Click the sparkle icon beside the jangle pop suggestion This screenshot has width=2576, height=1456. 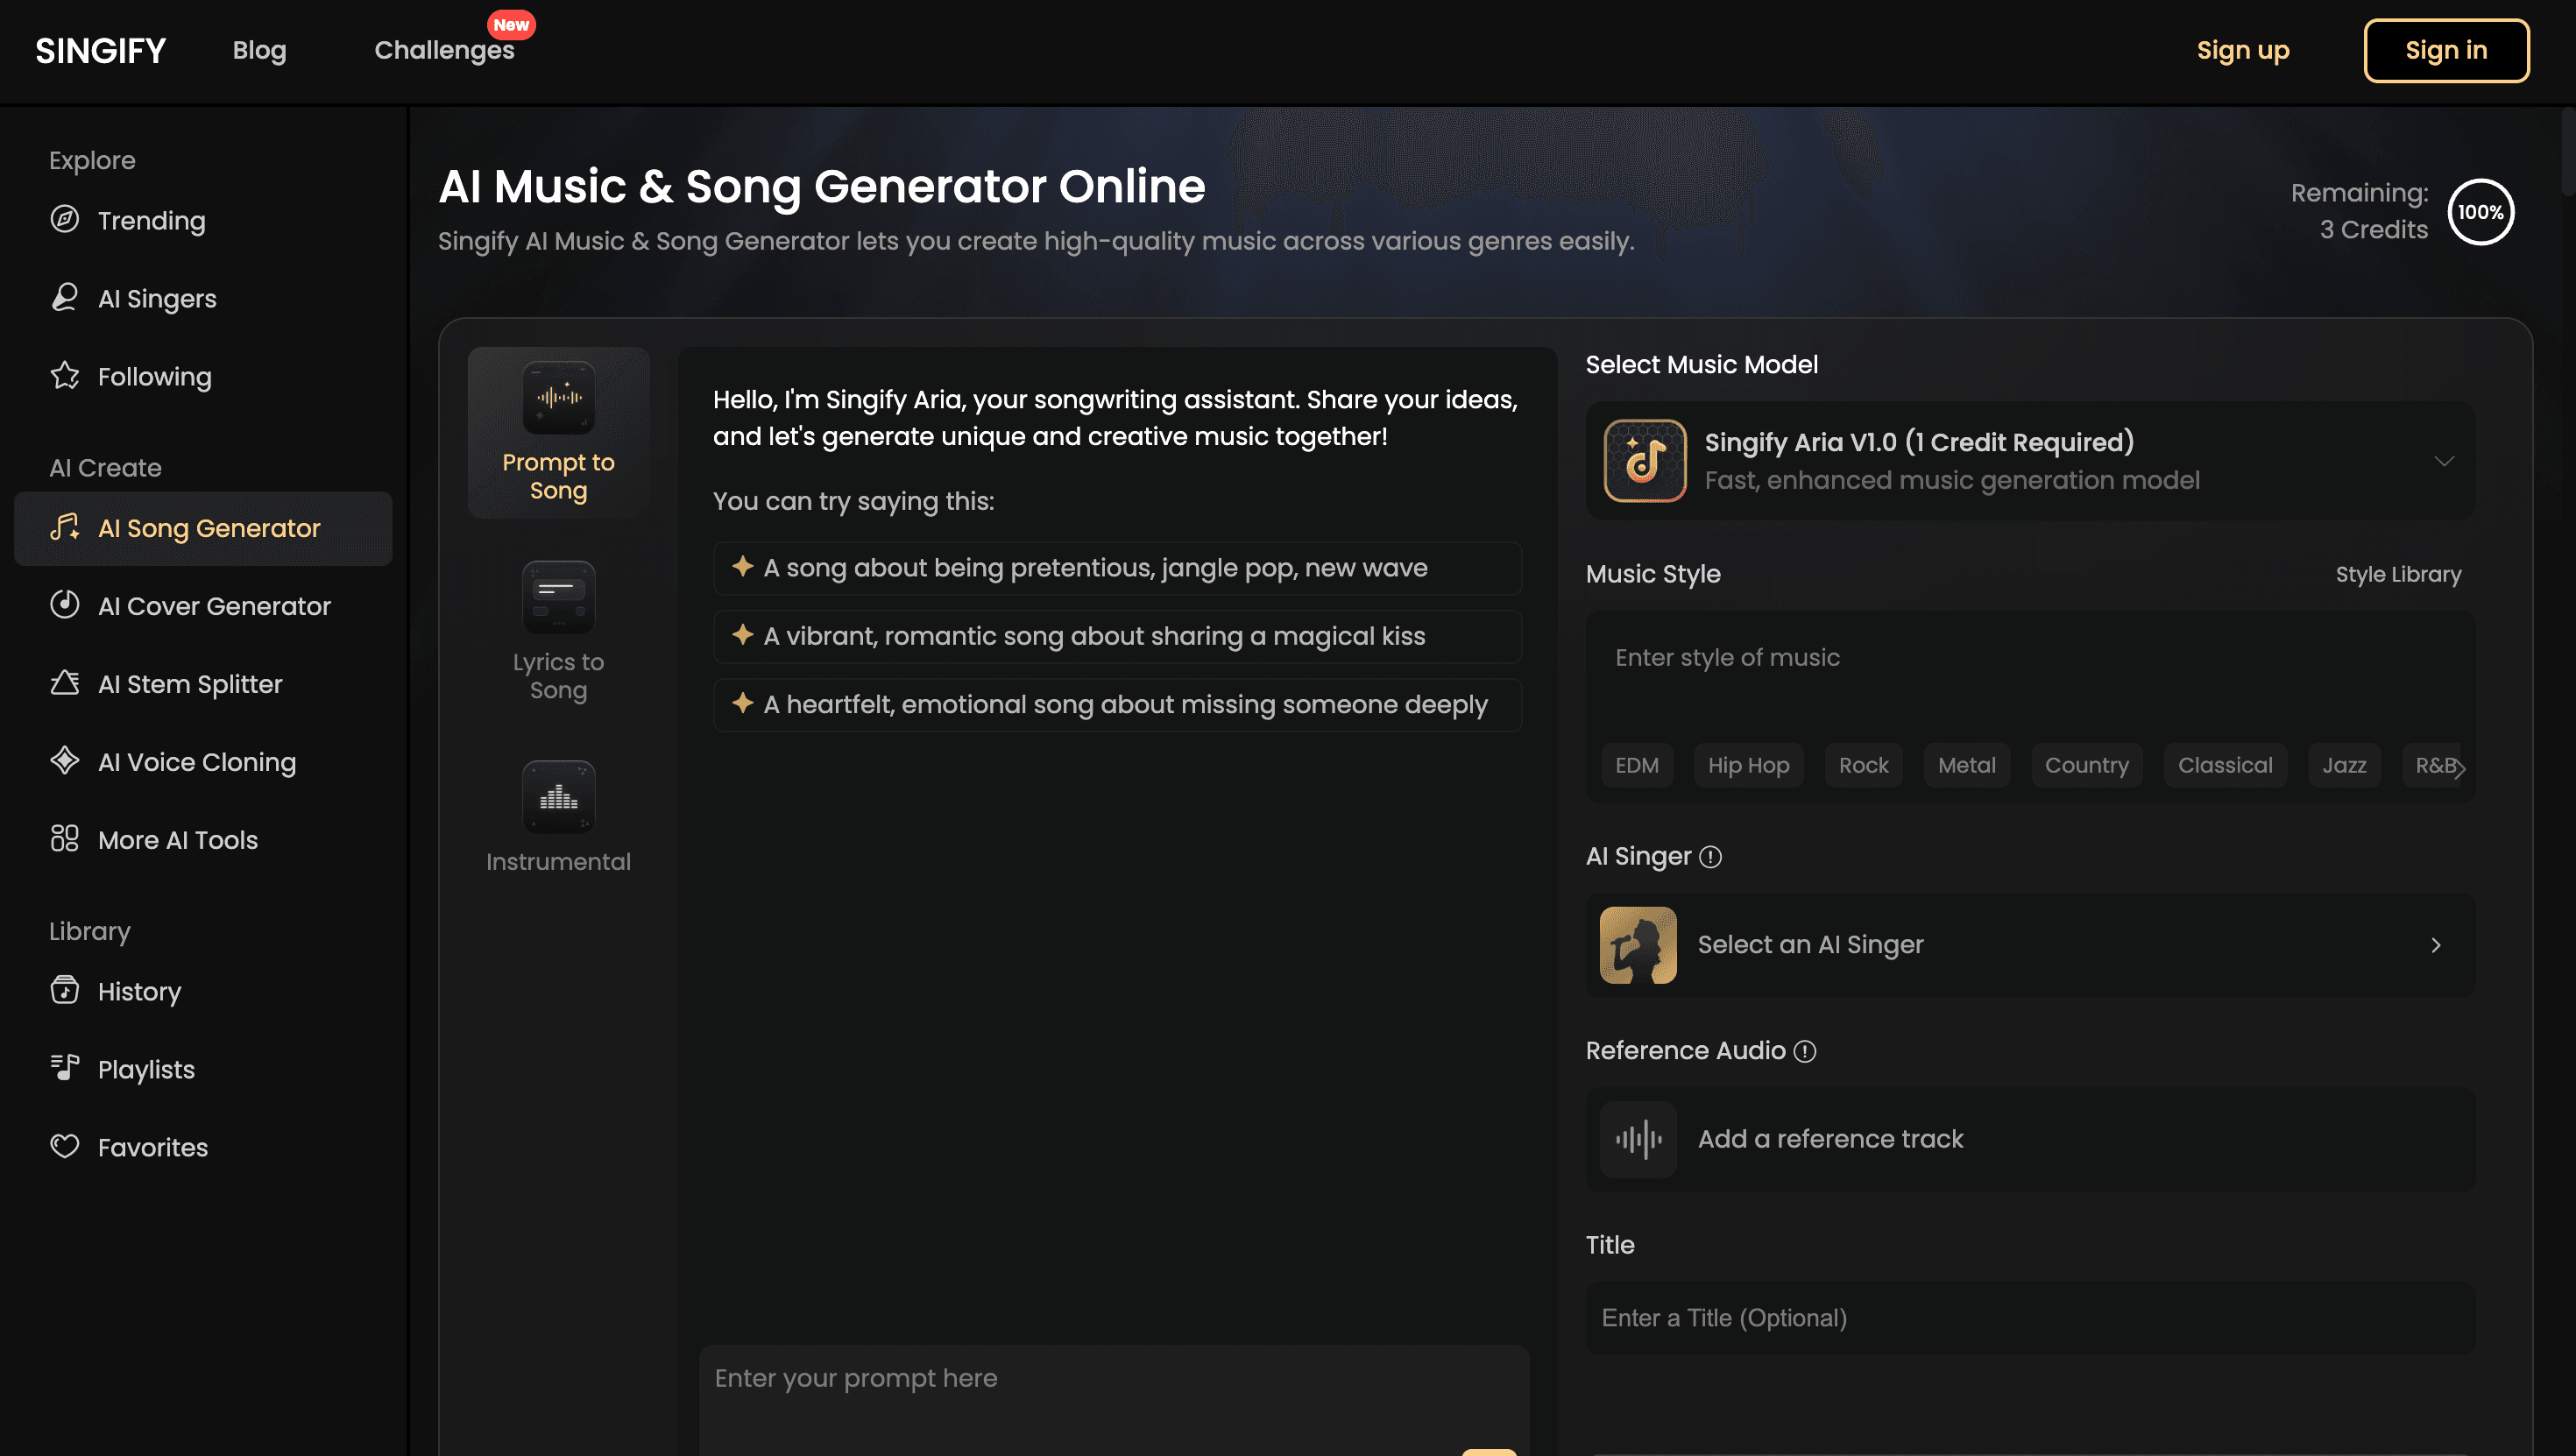click(x=742, y=567)
